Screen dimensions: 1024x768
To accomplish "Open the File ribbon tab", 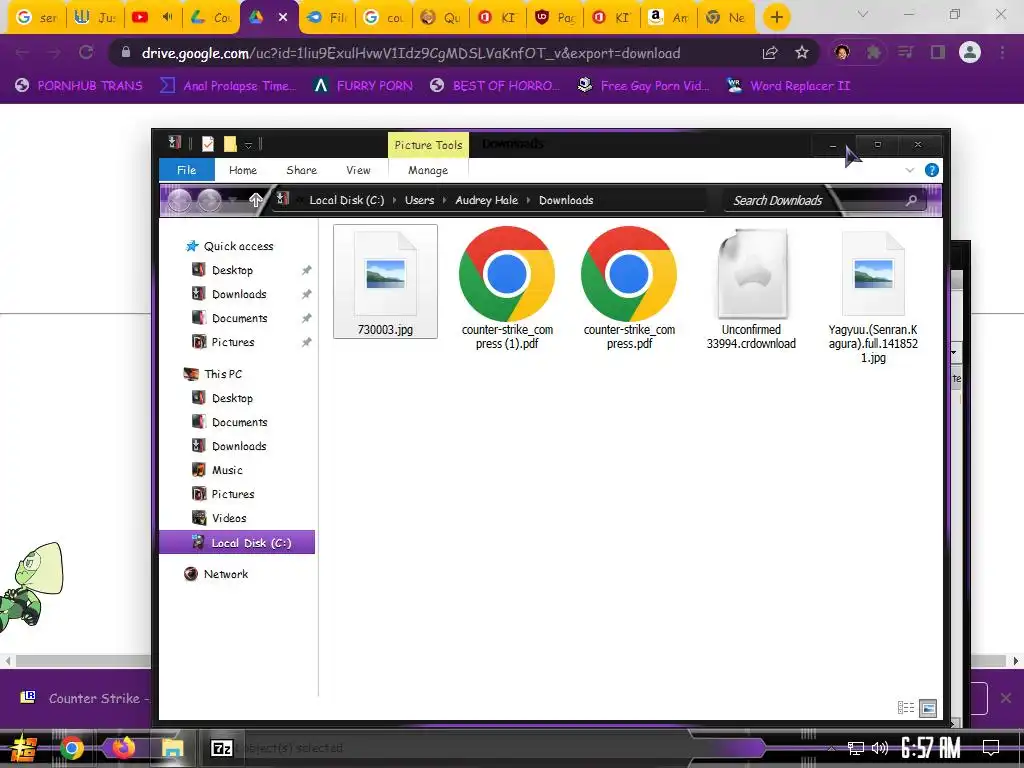I will 187,170.
